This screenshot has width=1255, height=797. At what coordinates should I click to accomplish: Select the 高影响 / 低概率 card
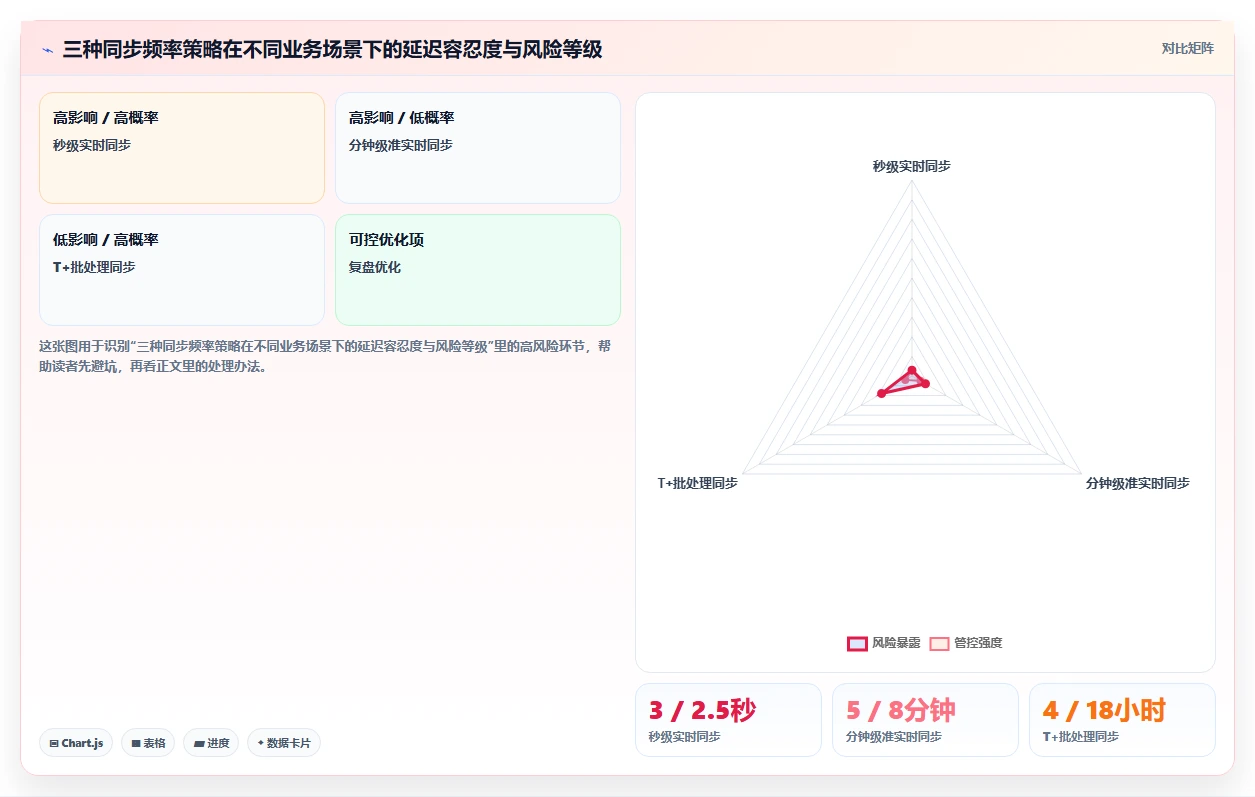coord(478,148)
